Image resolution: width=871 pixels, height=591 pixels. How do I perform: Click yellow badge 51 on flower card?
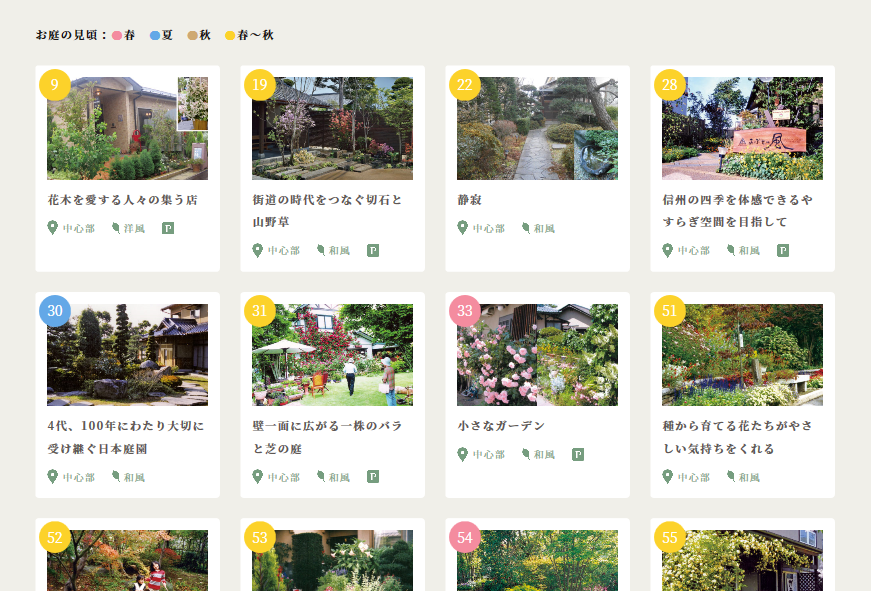point(669,310)
